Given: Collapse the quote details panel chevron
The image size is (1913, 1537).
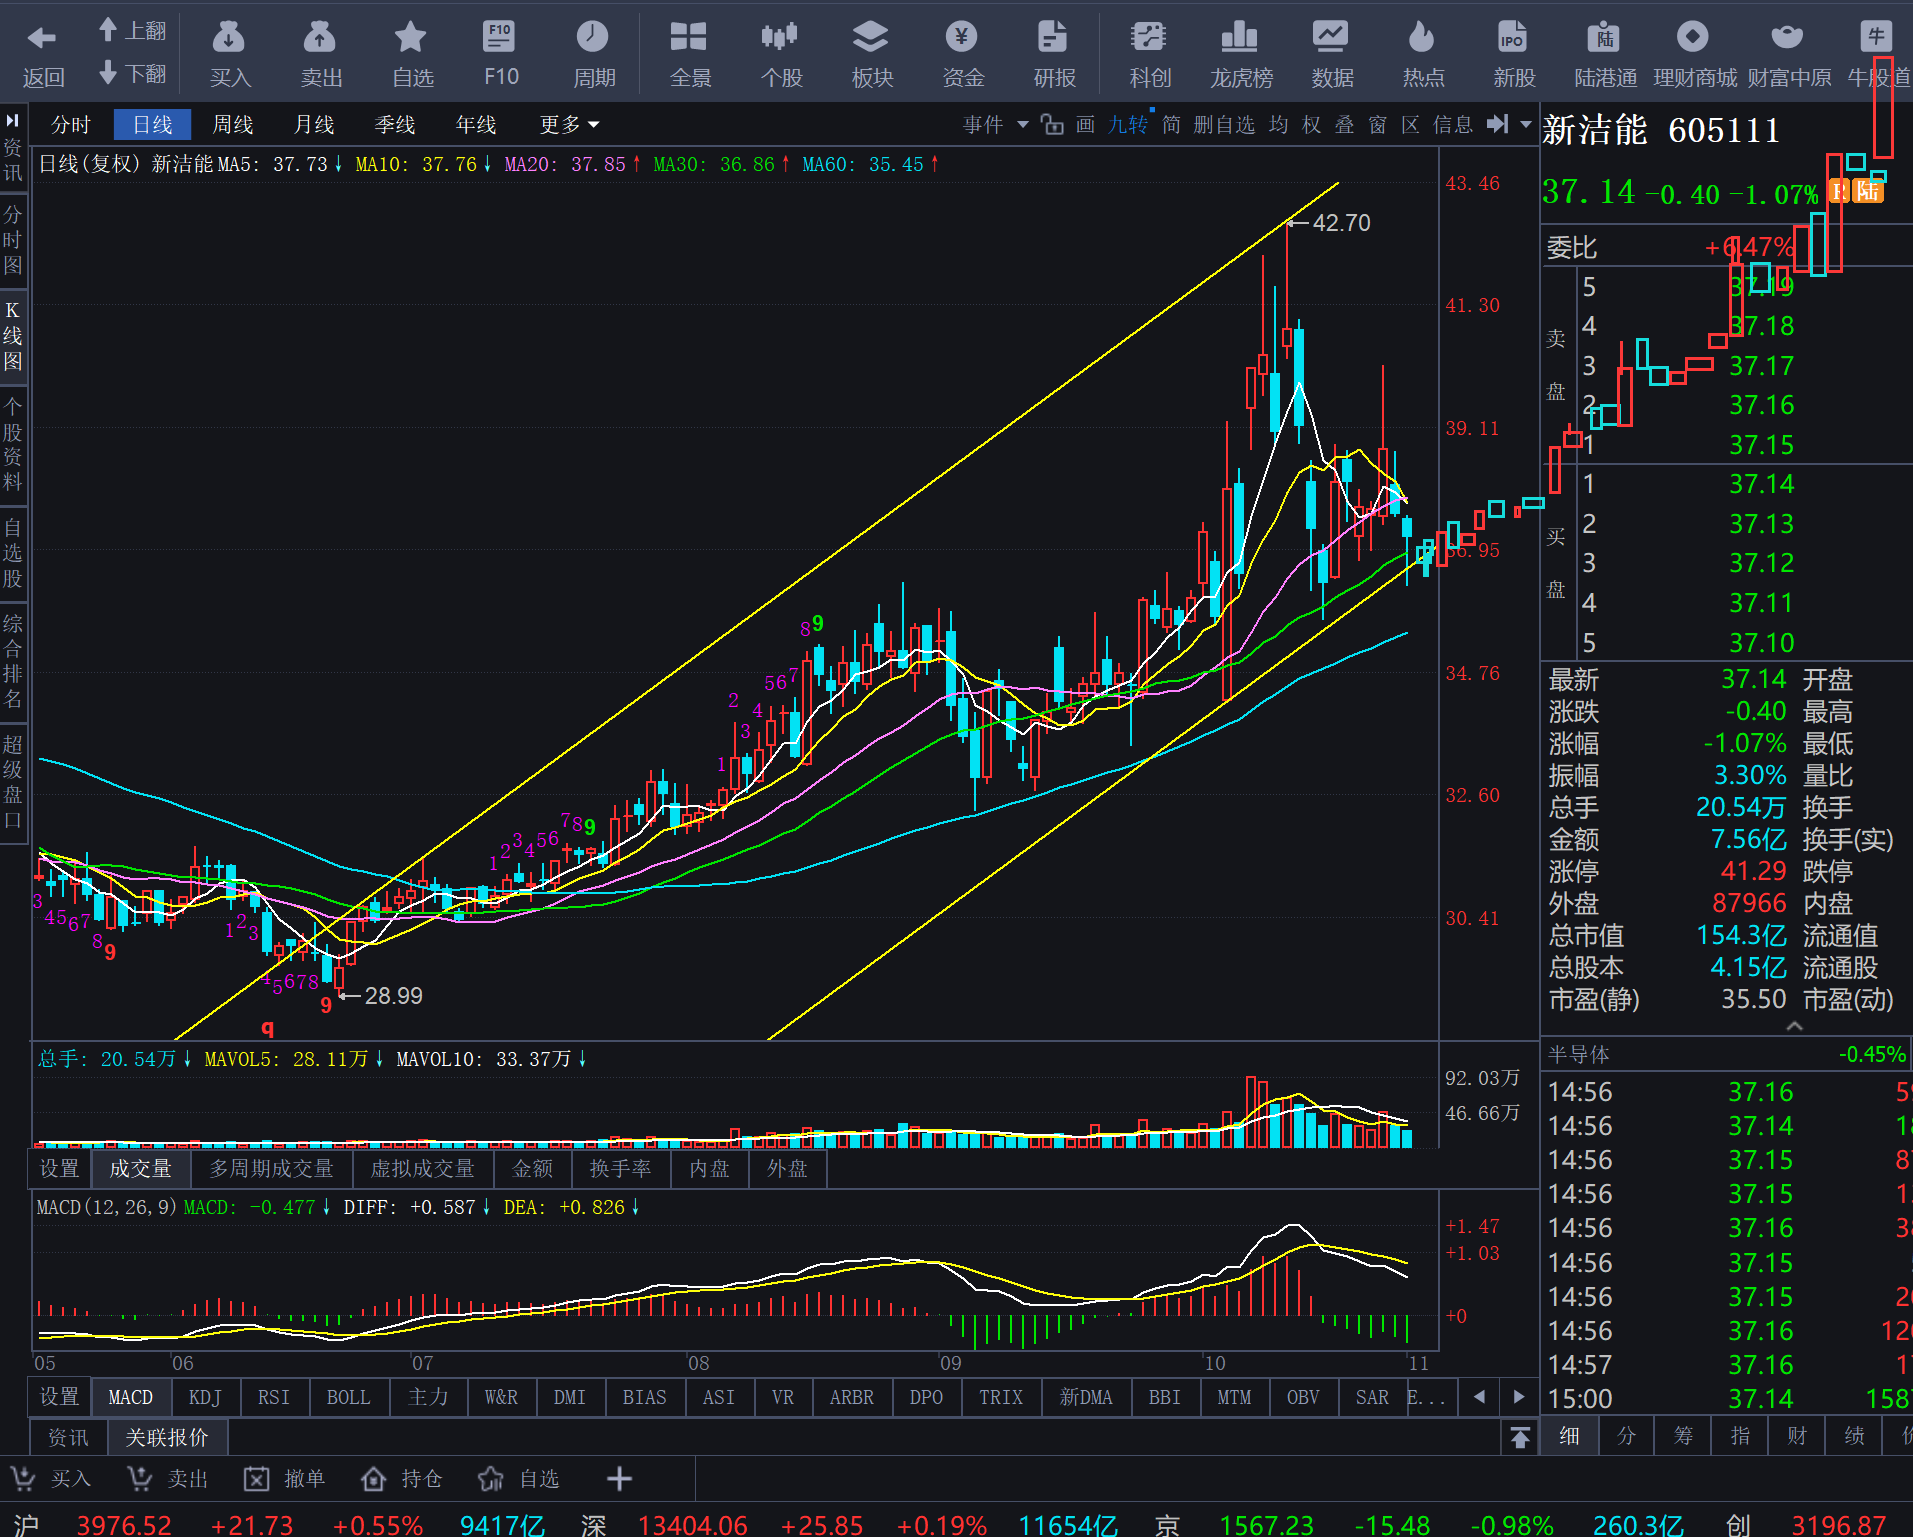Looking at the screenshot, I should point(1794,1026).
